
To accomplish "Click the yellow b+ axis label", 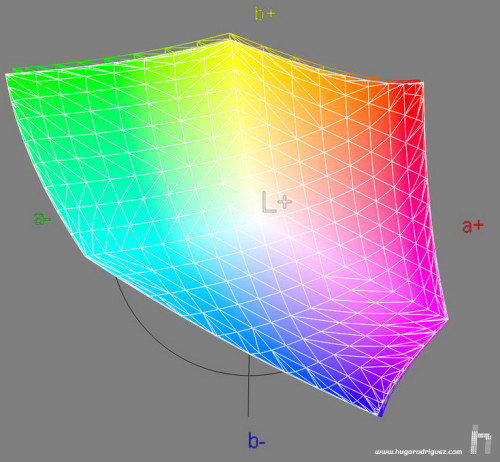I will click(265, 14).
